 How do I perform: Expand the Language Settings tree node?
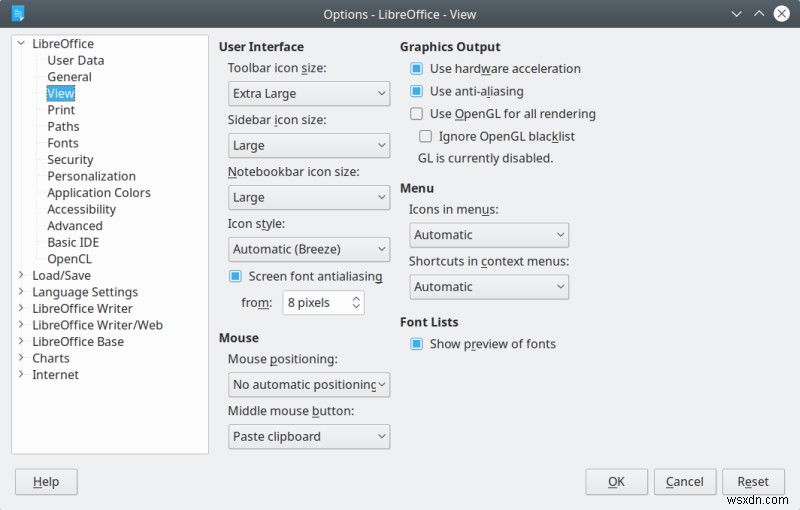click(x=21, y=291)
